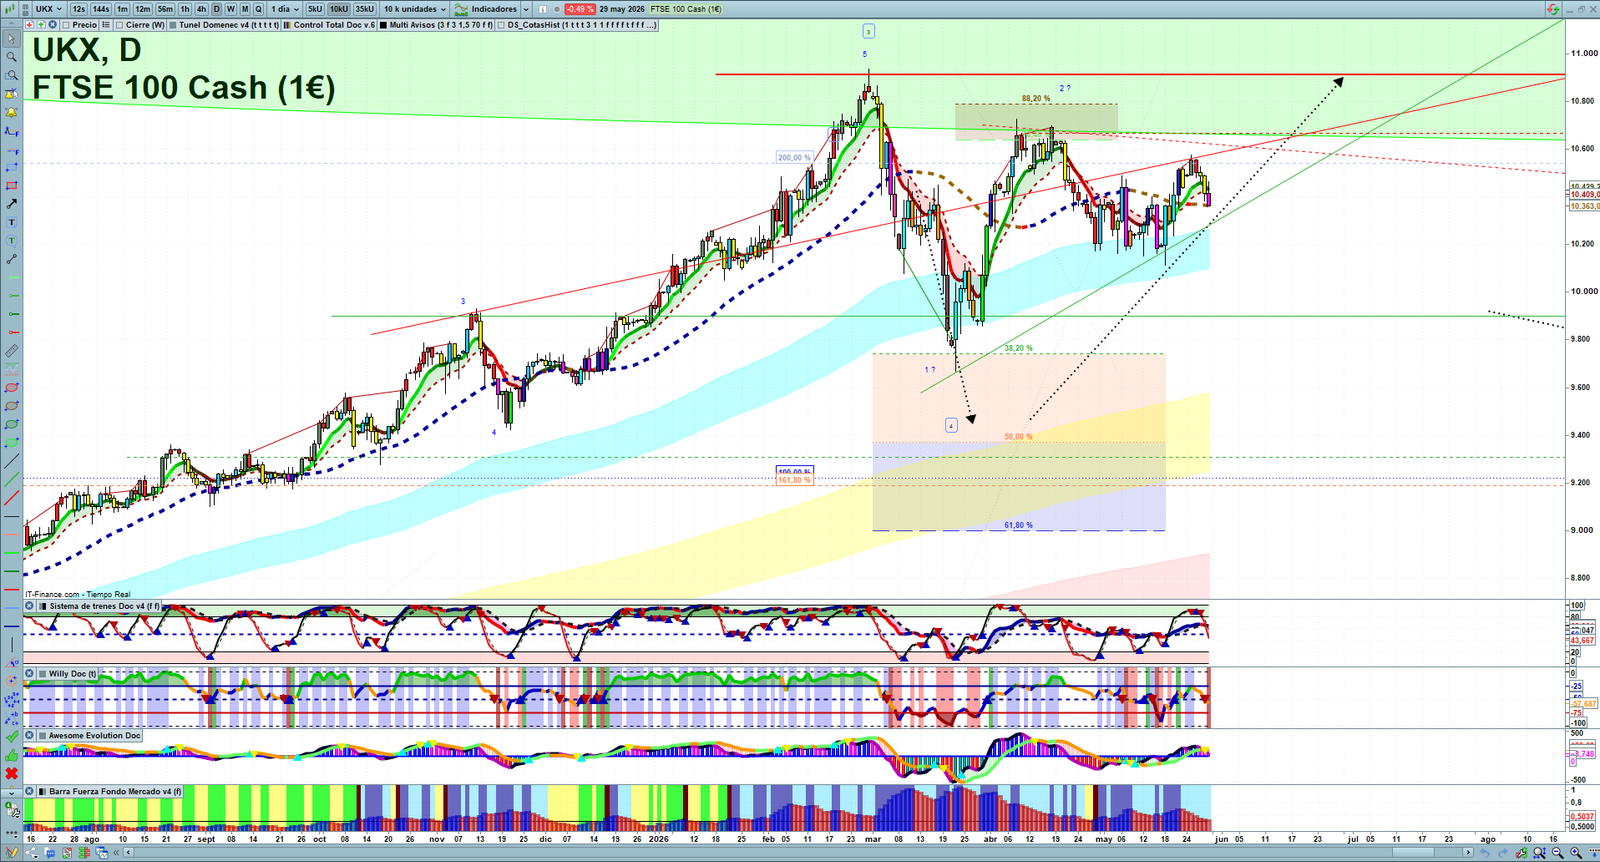The image size is (1600, 862).
Task: Click the Multi Avisos indicator label
Action: [x=441, y=25]
